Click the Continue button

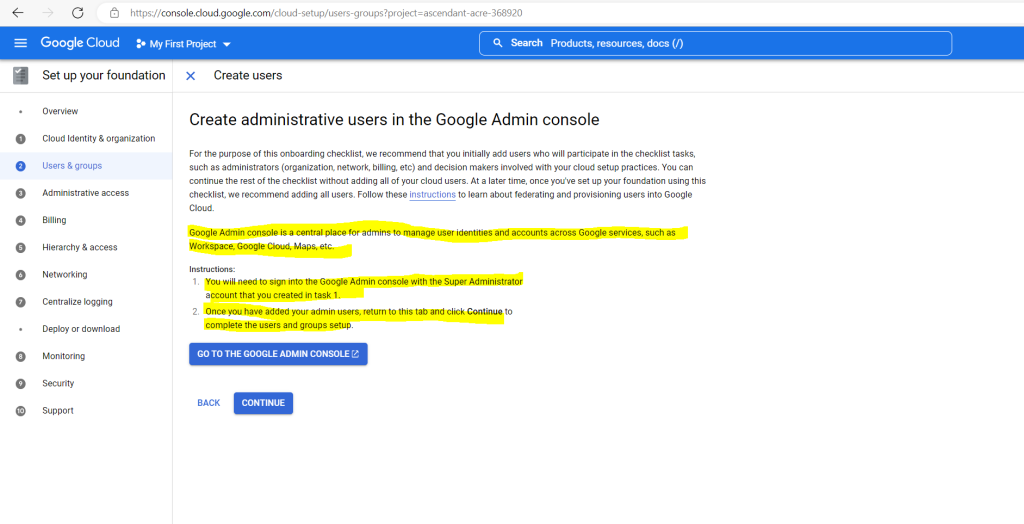click(263, 403)
